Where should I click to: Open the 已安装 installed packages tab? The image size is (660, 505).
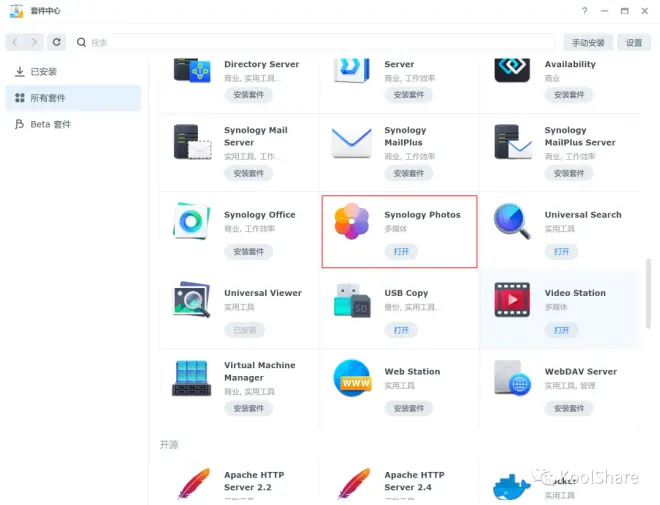(x=73, y=72)
